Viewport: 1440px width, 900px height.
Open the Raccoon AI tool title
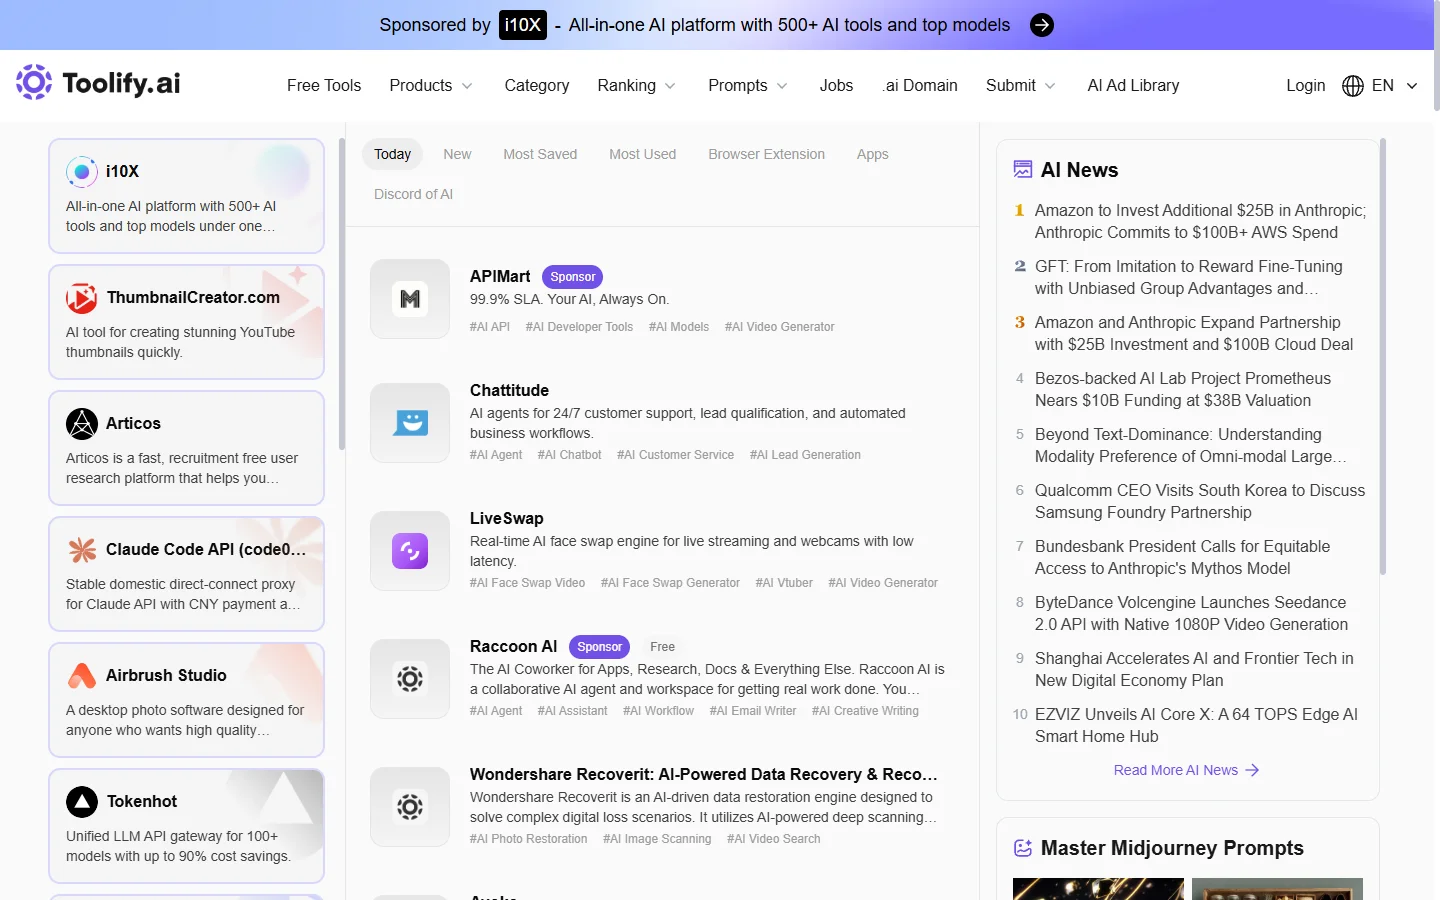514,646
